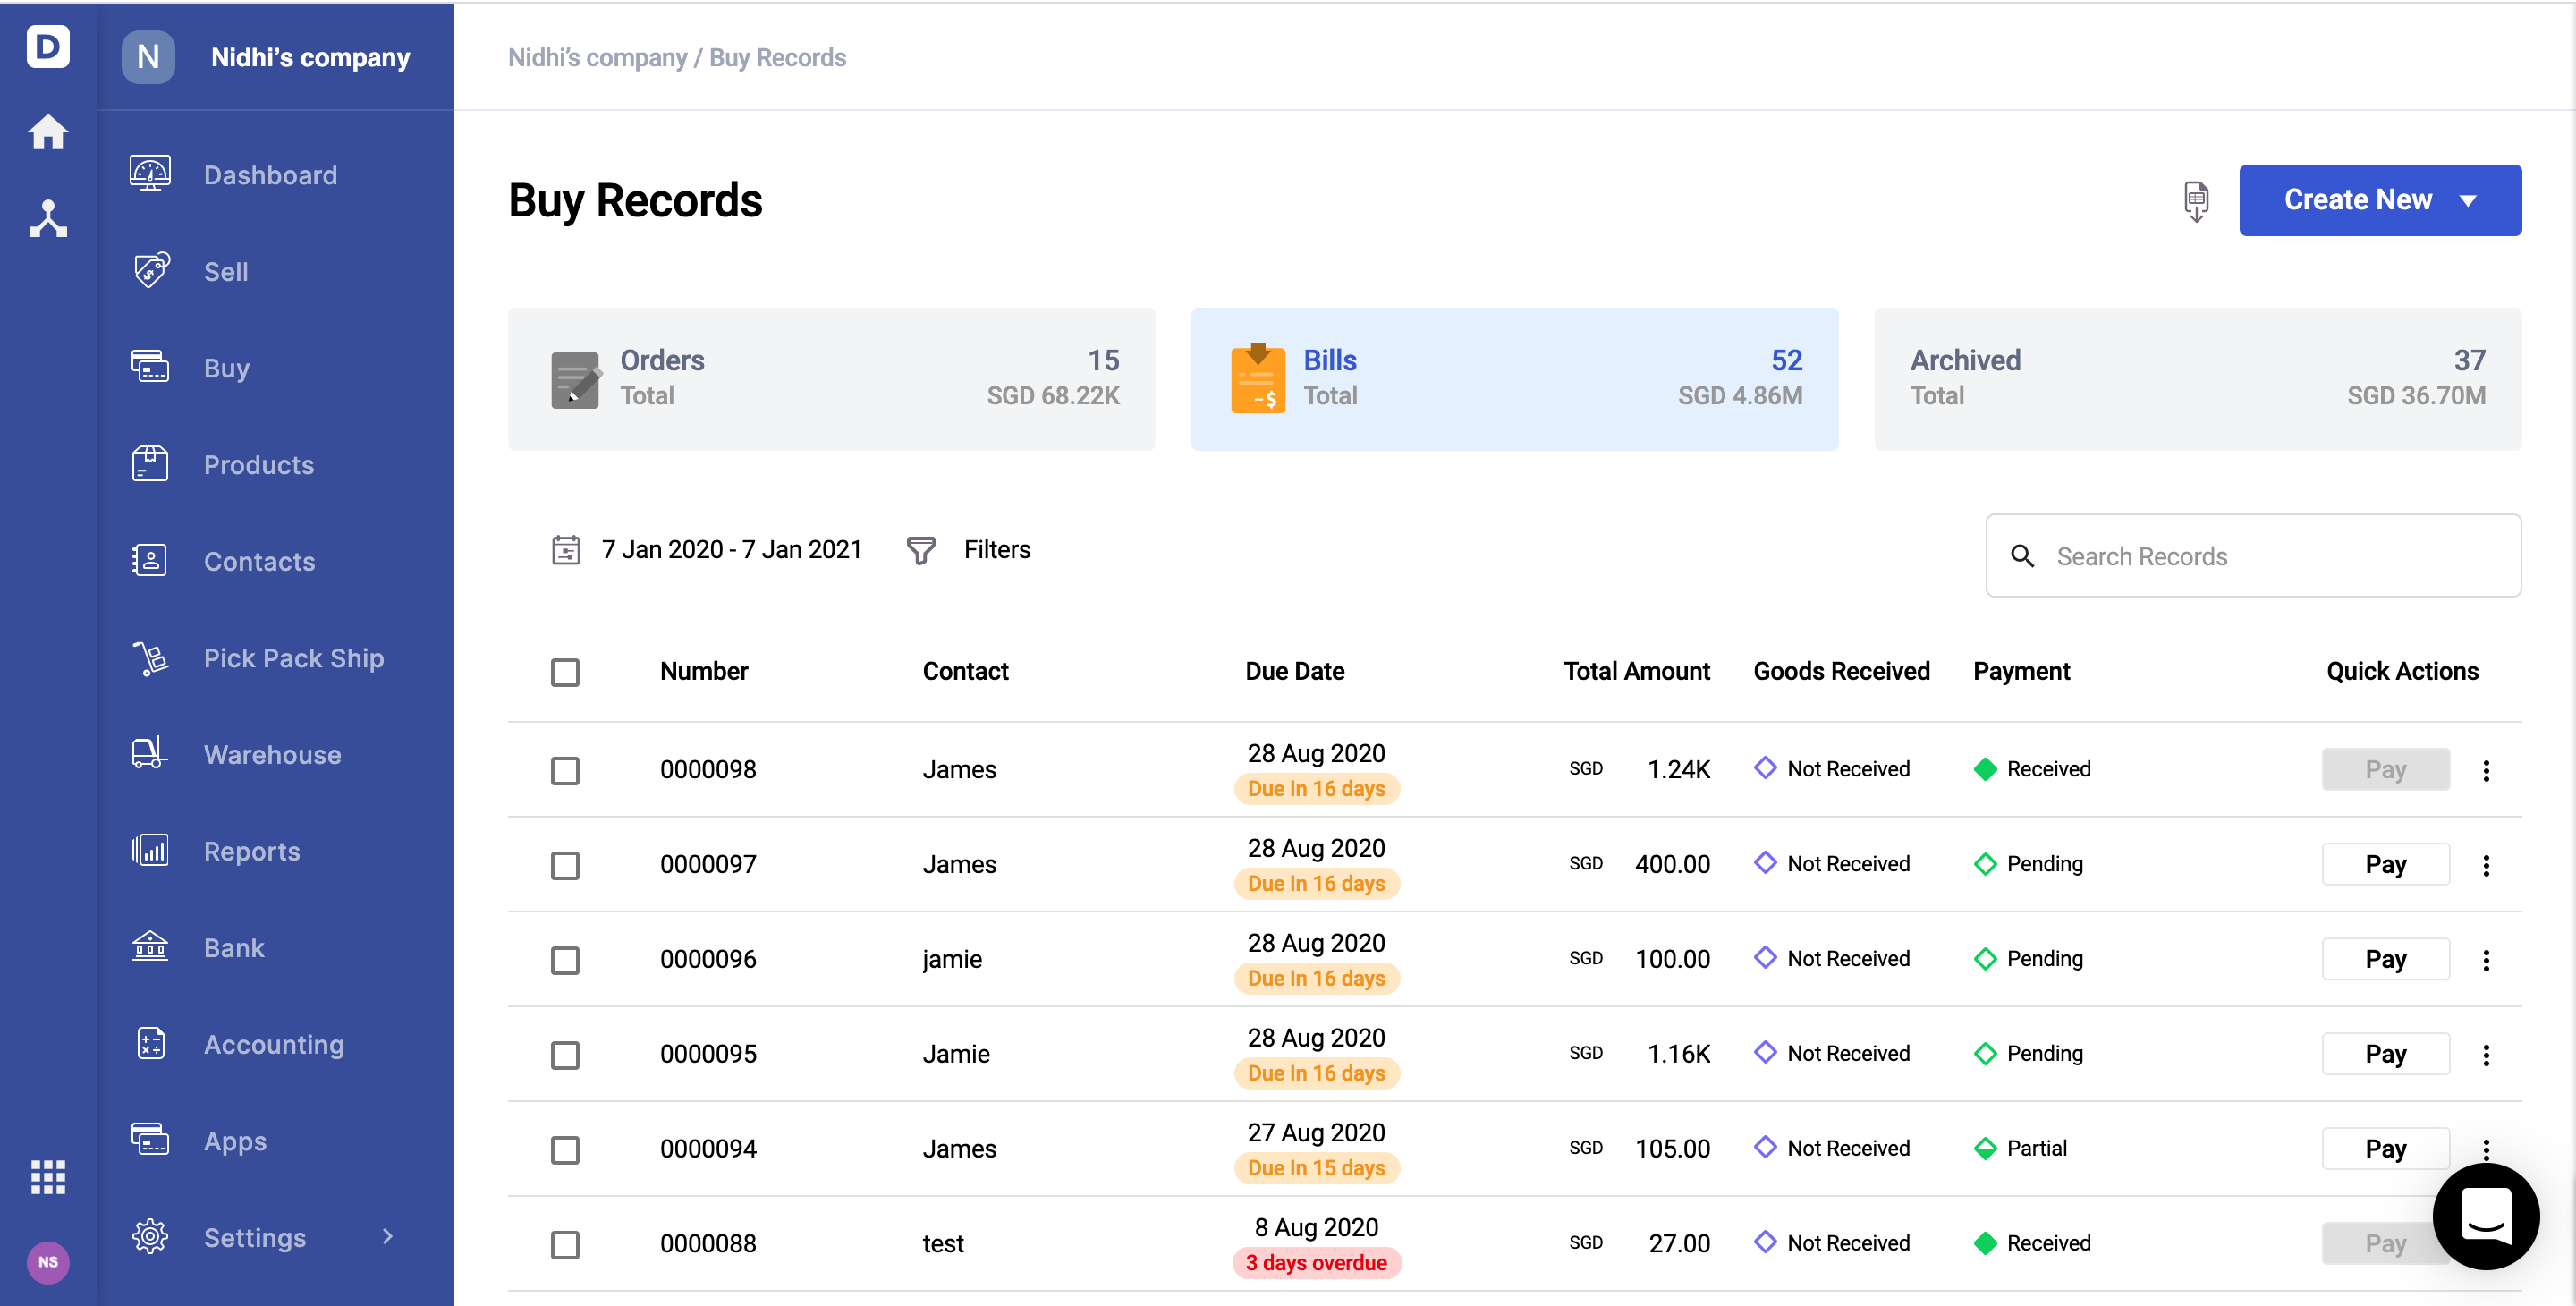Open the organization hierarchy icon

pyautogui.click(x=47, y=218)
